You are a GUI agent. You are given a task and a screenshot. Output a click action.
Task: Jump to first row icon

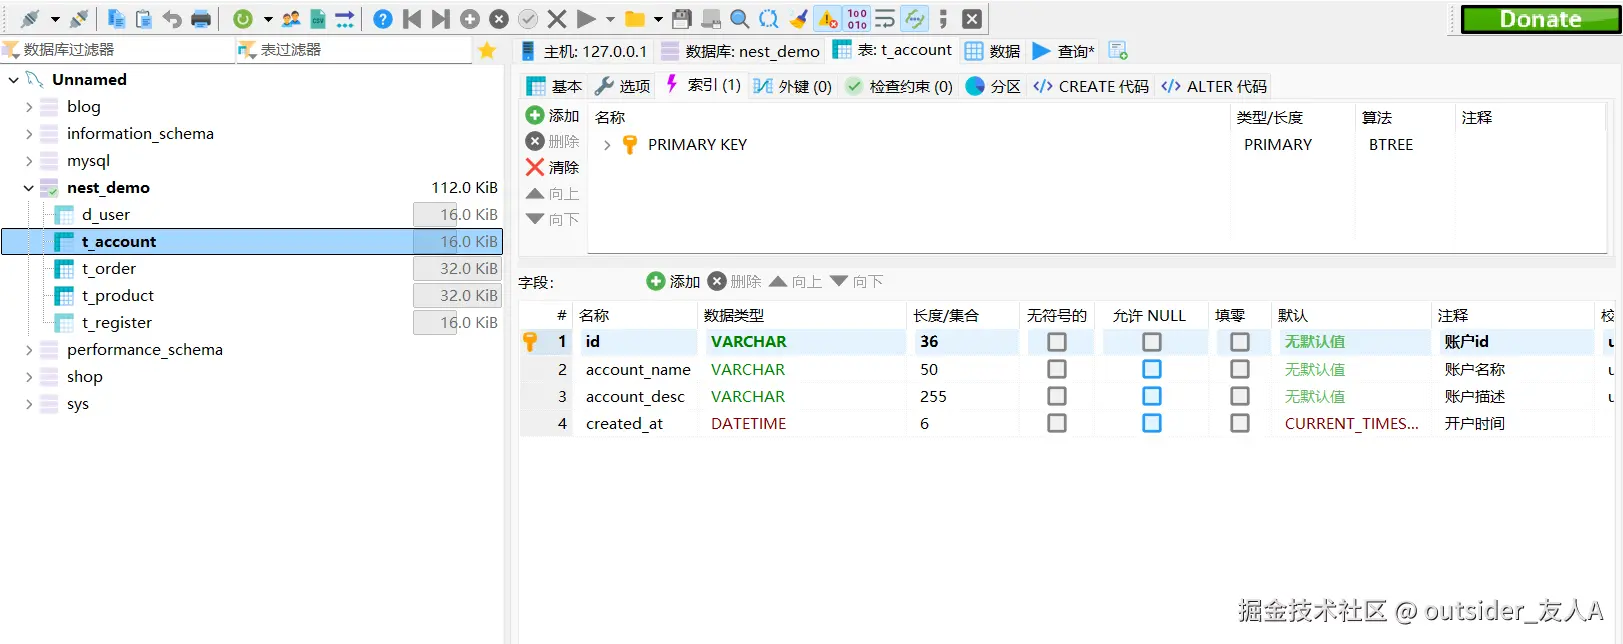tap(412, 19)
